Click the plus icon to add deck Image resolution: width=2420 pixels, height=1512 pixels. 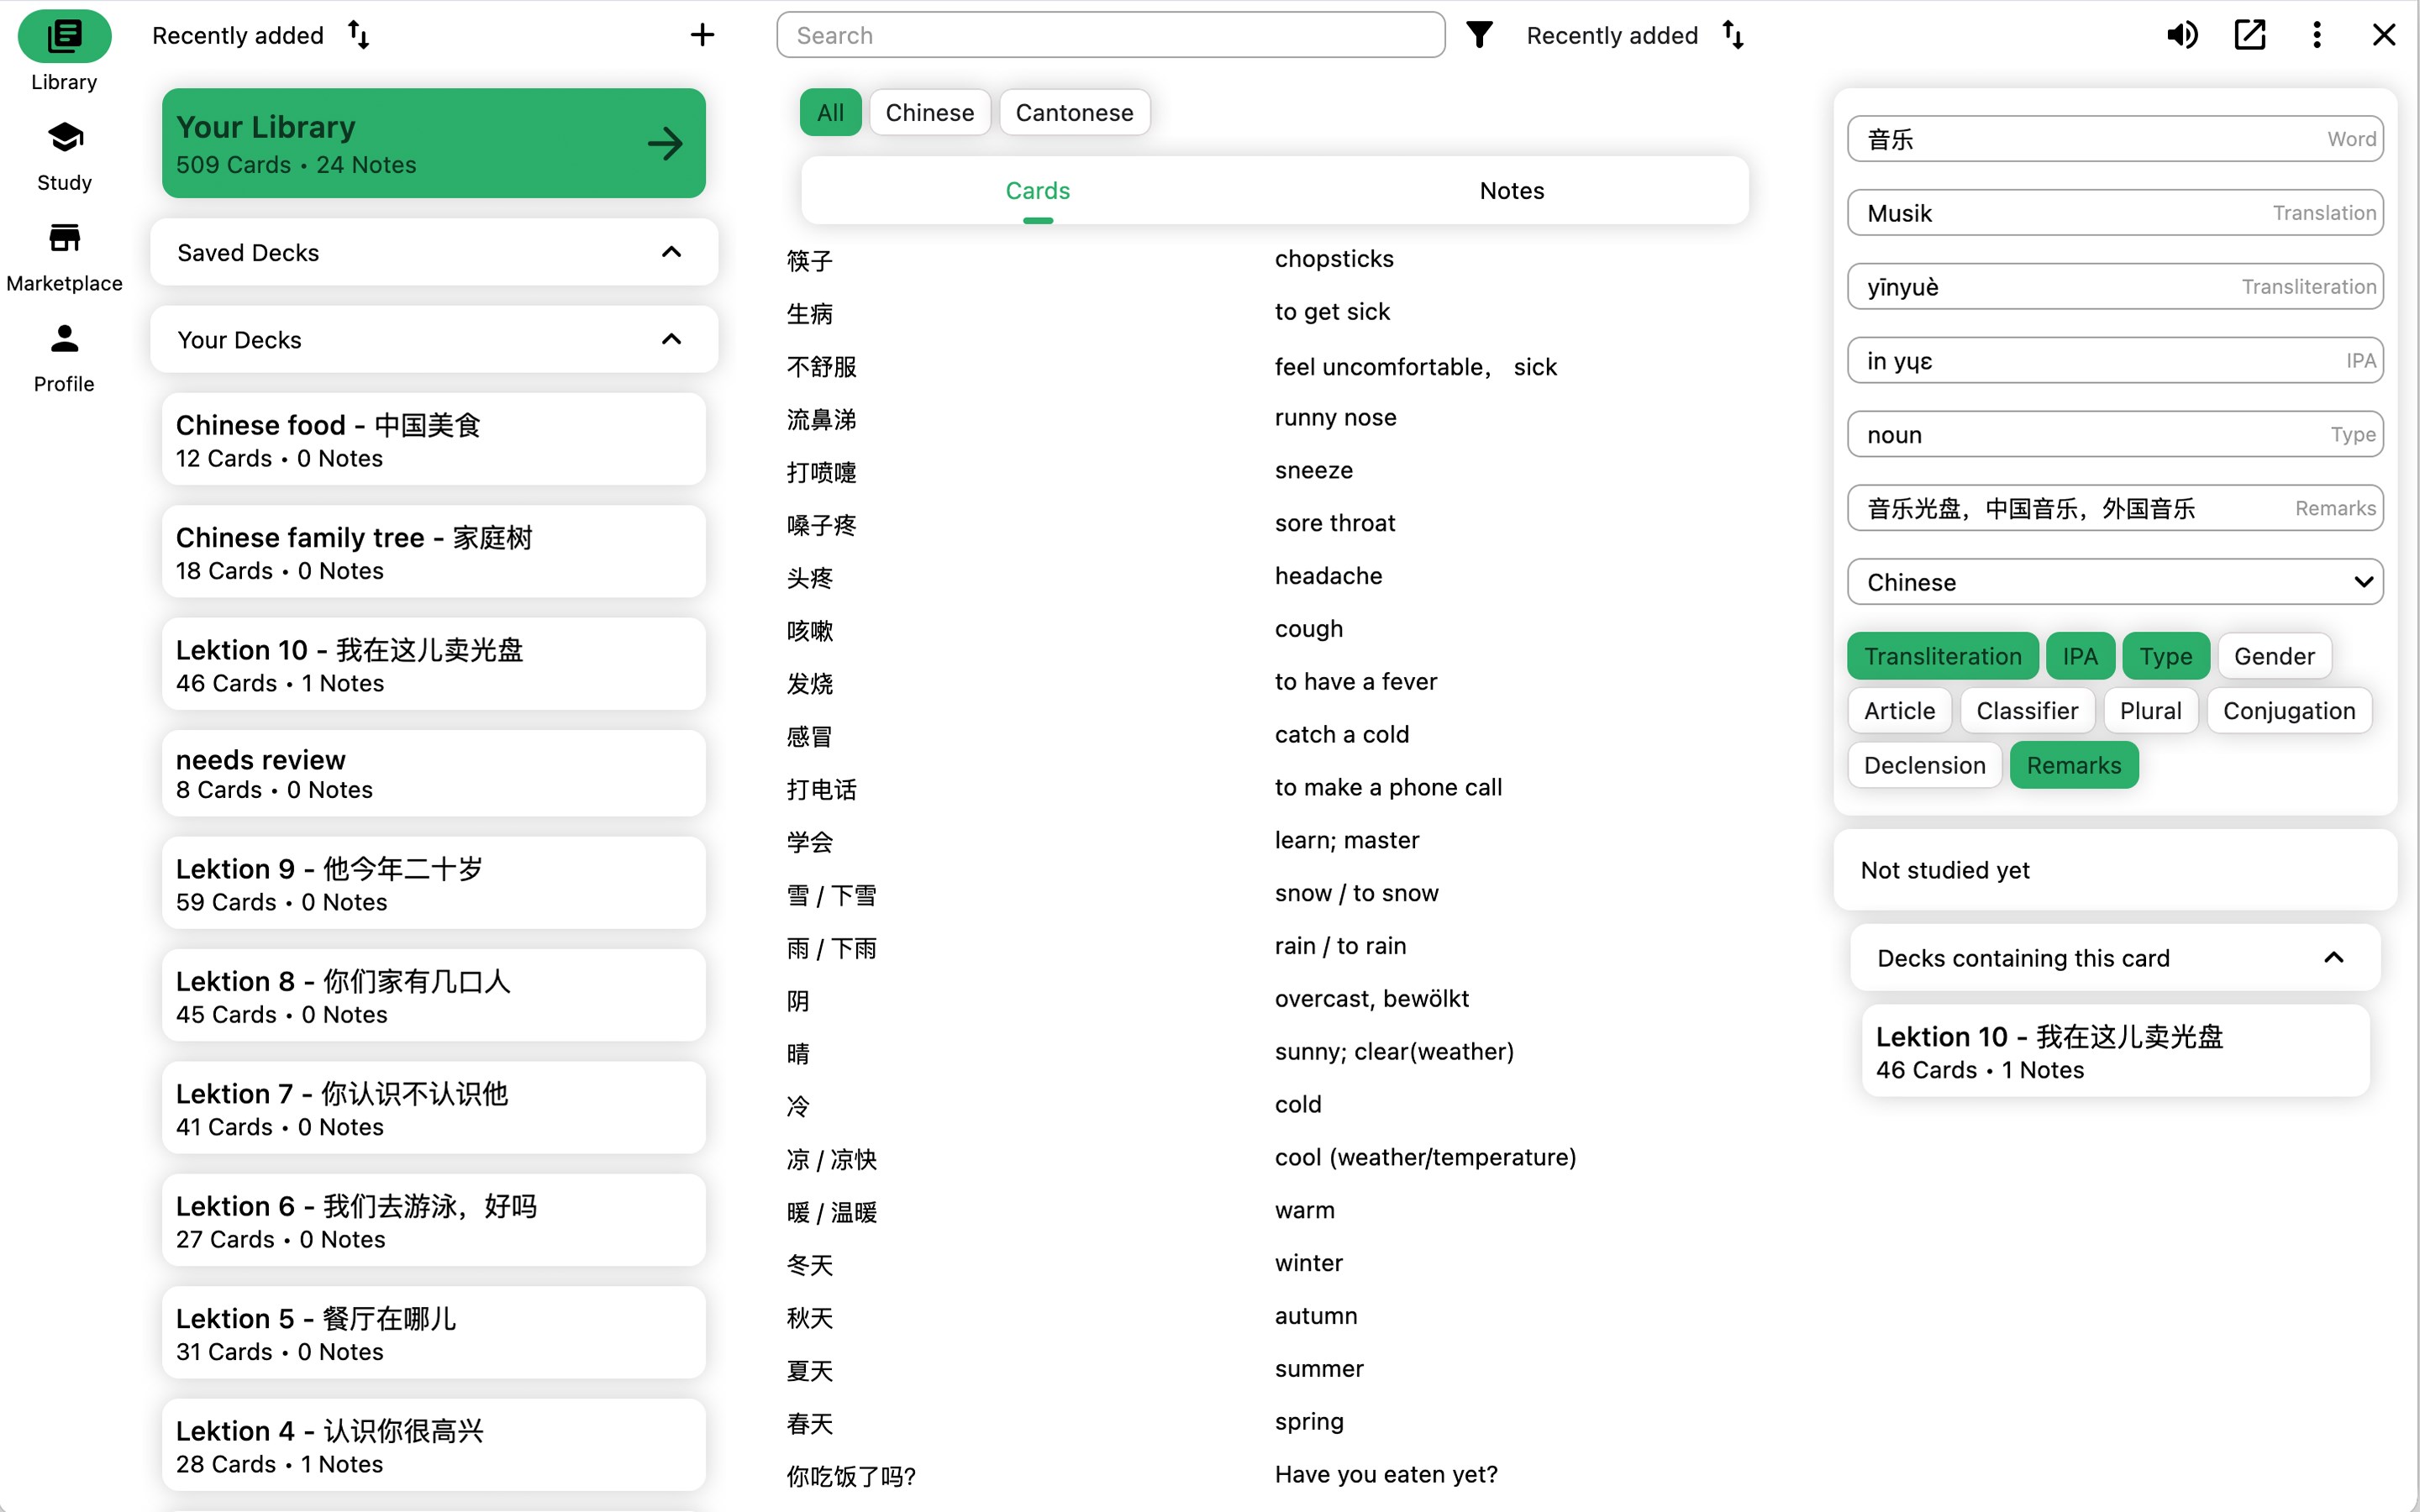click(x=702, y=35)
